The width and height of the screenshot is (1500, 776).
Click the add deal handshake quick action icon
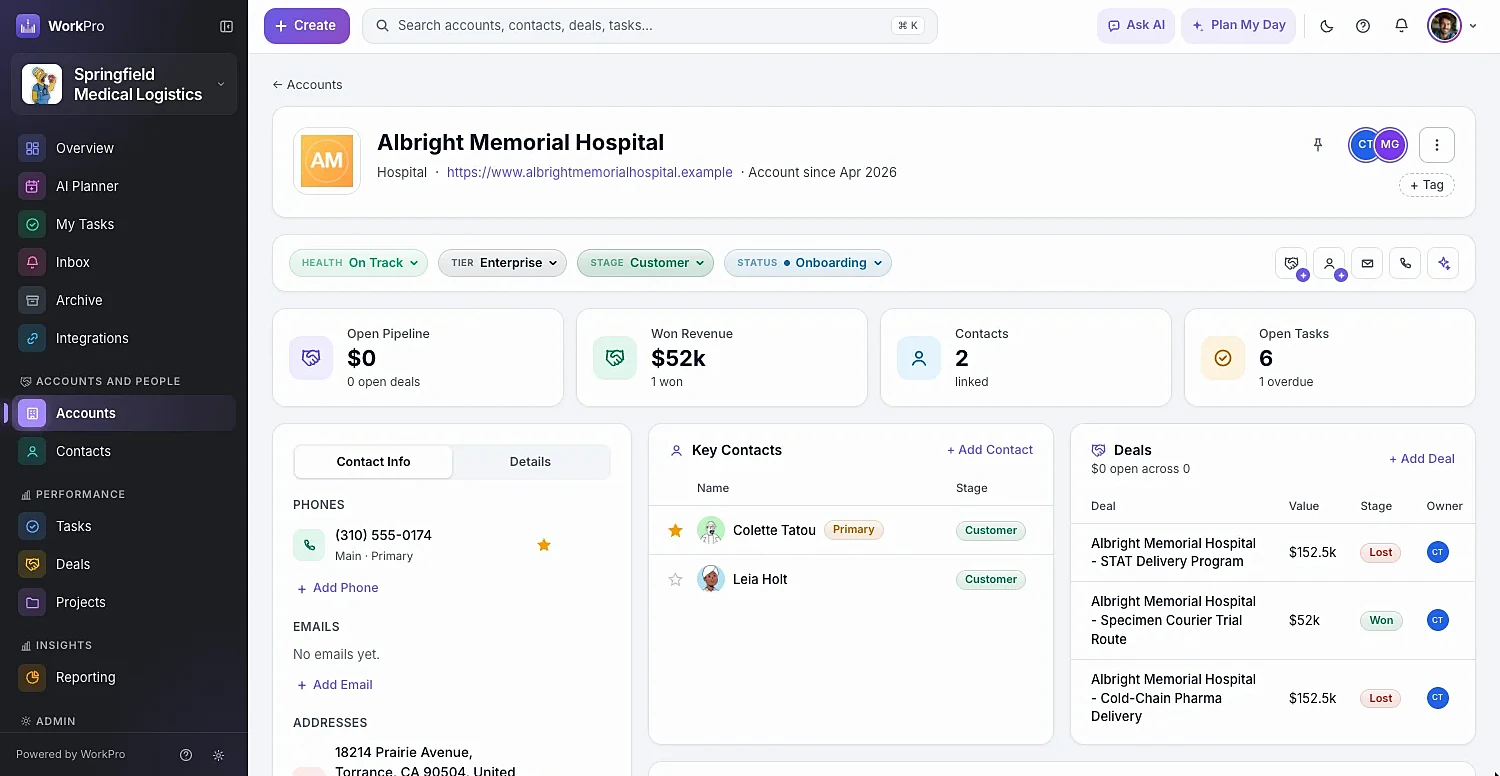(x=1291, y=263)
